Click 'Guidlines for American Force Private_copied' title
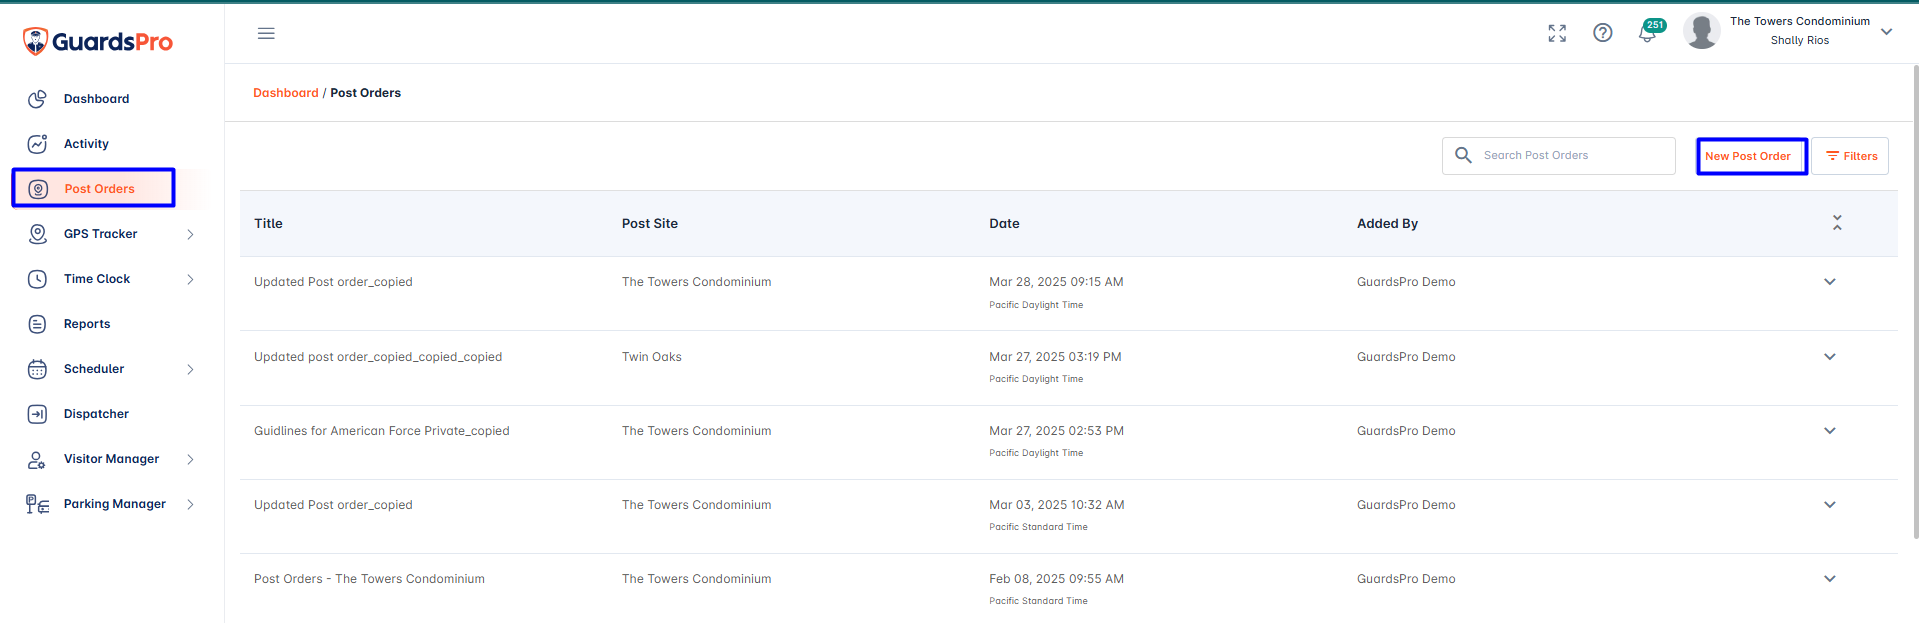1919x623 pixels. [x=382, y=431]
